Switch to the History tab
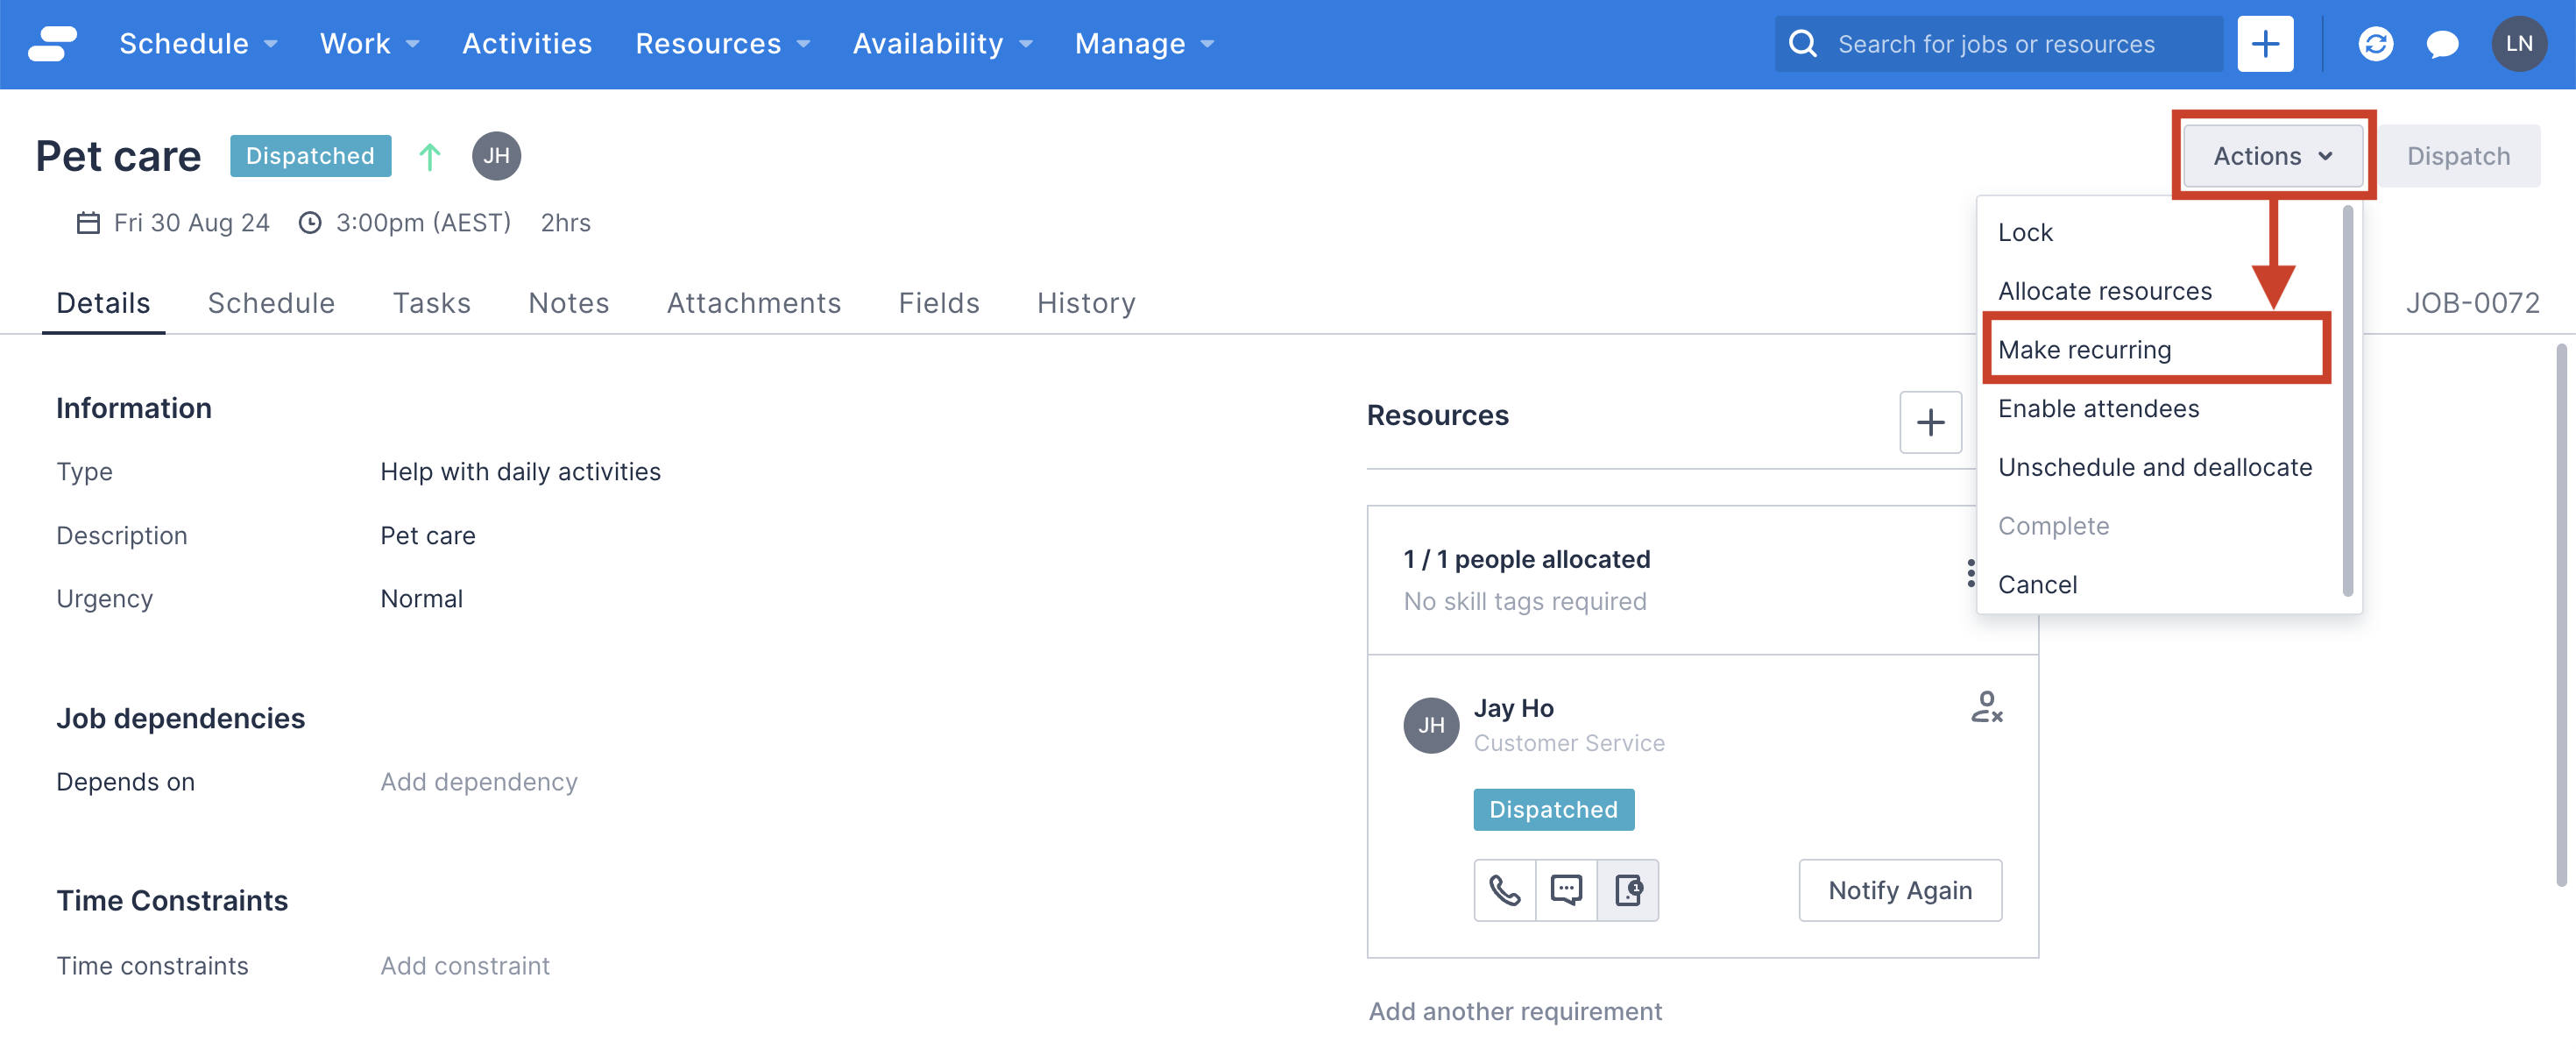This screenshot has height=1049, width=2576. 1085,303
